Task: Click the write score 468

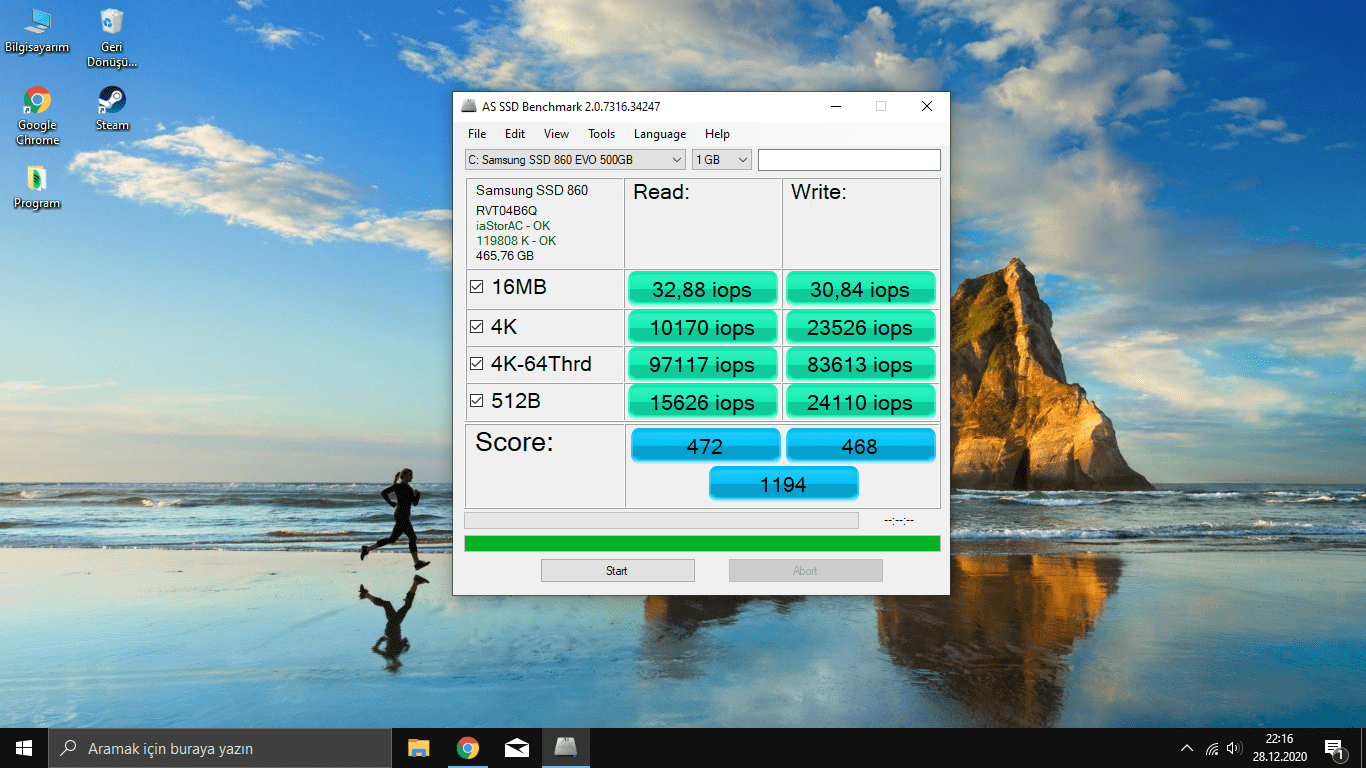Action: [860, 446]
